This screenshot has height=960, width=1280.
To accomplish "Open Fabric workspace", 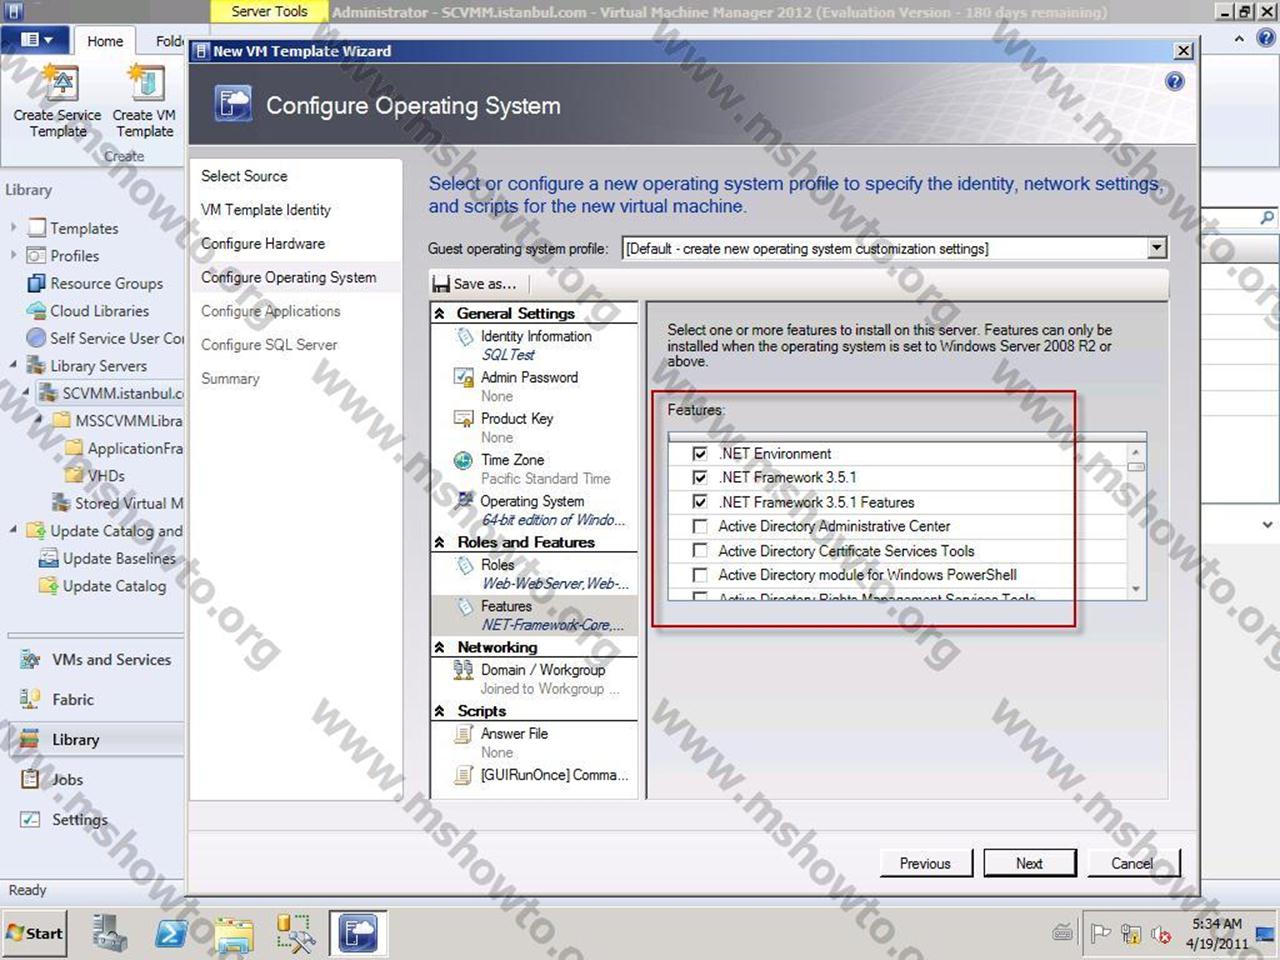I will (x=58, y=700).
